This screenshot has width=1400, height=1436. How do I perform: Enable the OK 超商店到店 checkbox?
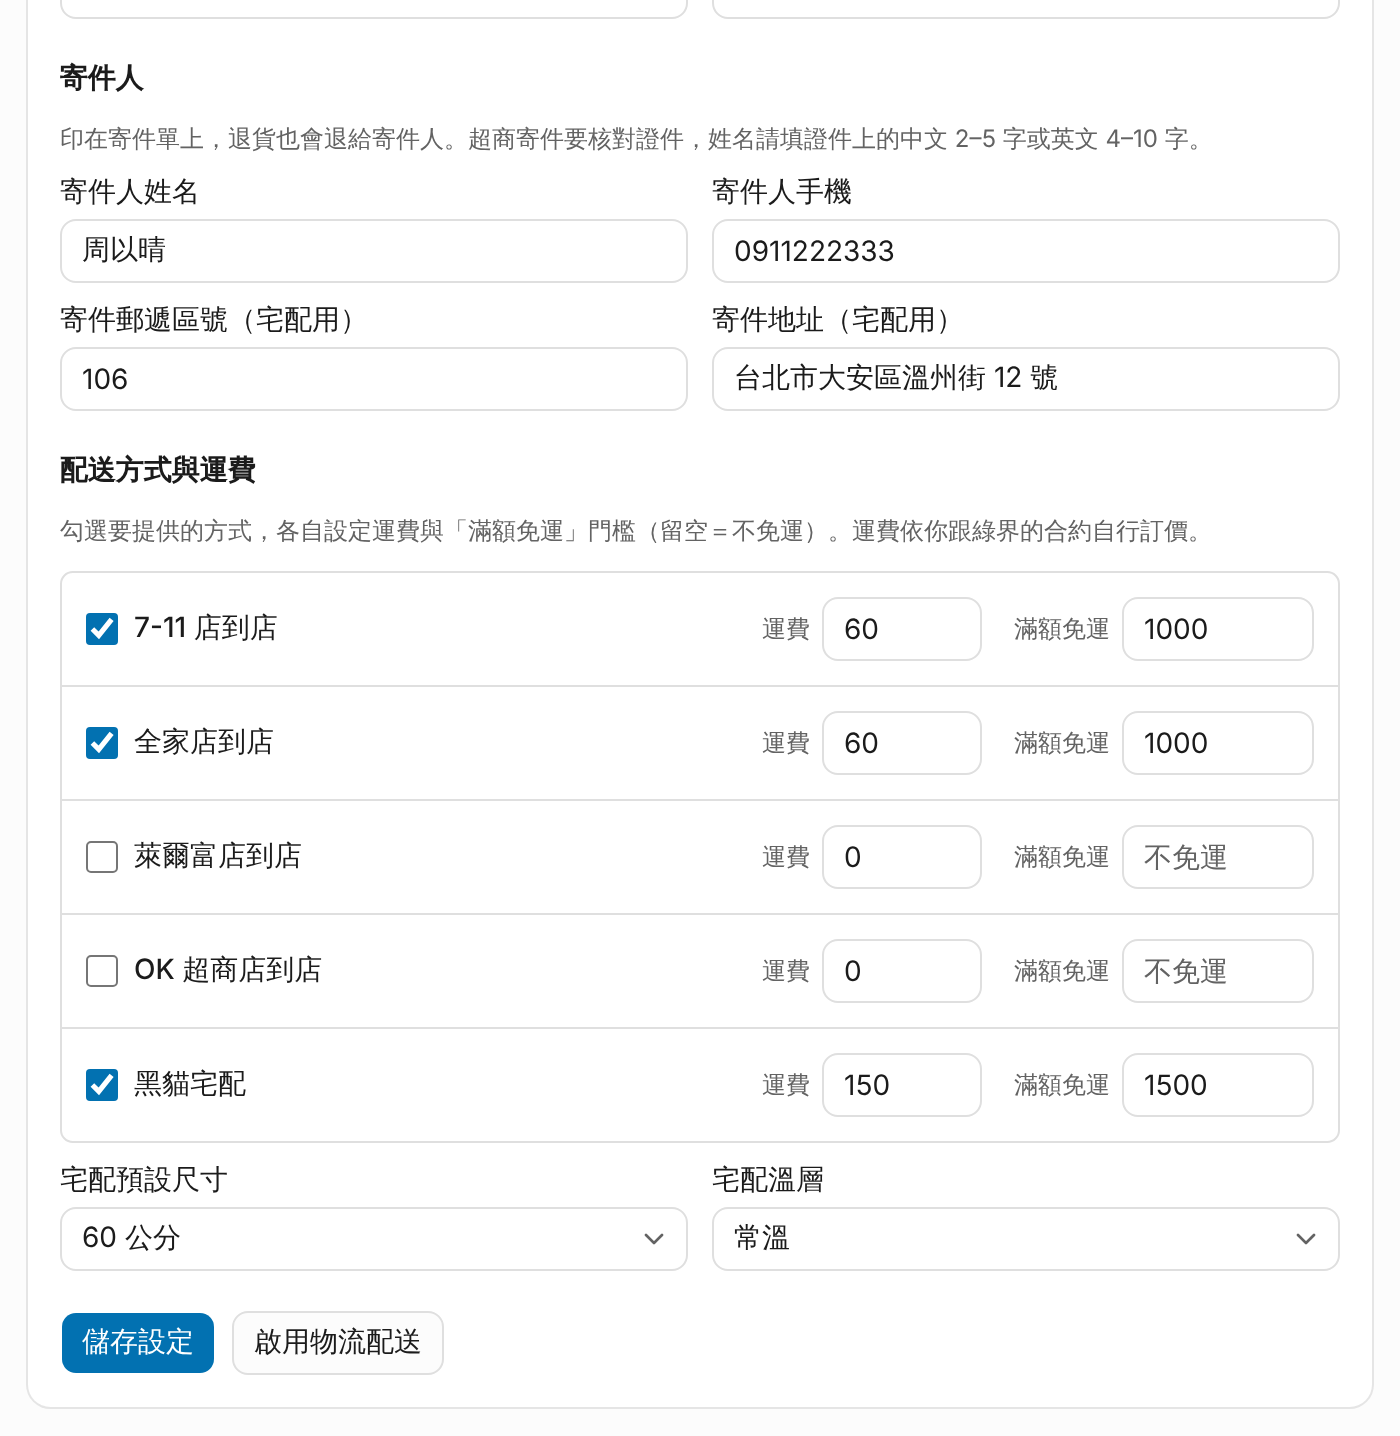click(x=102, y=971)
